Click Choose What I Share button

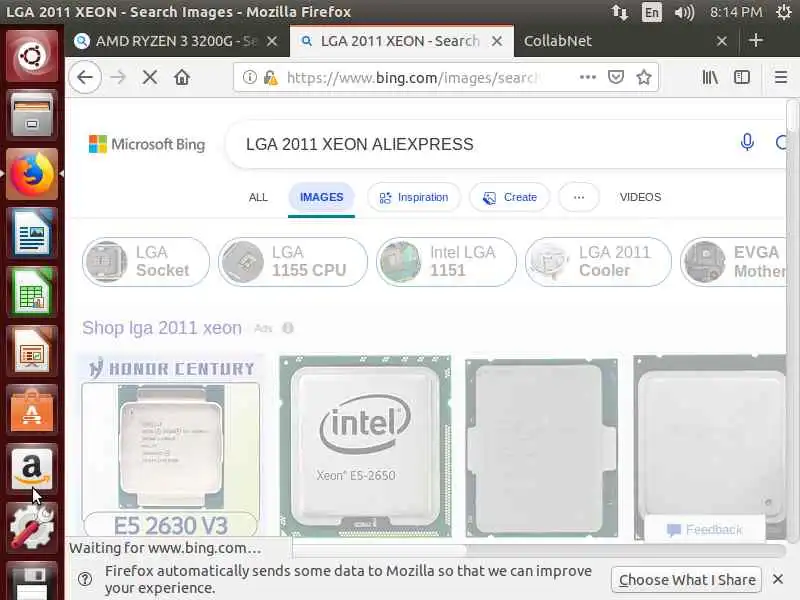pos(687,580)
